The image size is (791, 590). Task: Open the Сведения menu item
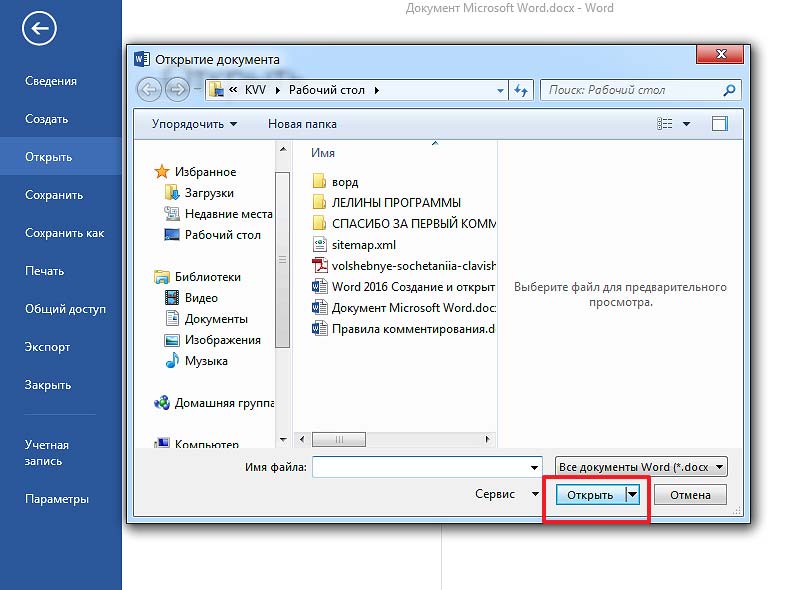click(51, 81)
